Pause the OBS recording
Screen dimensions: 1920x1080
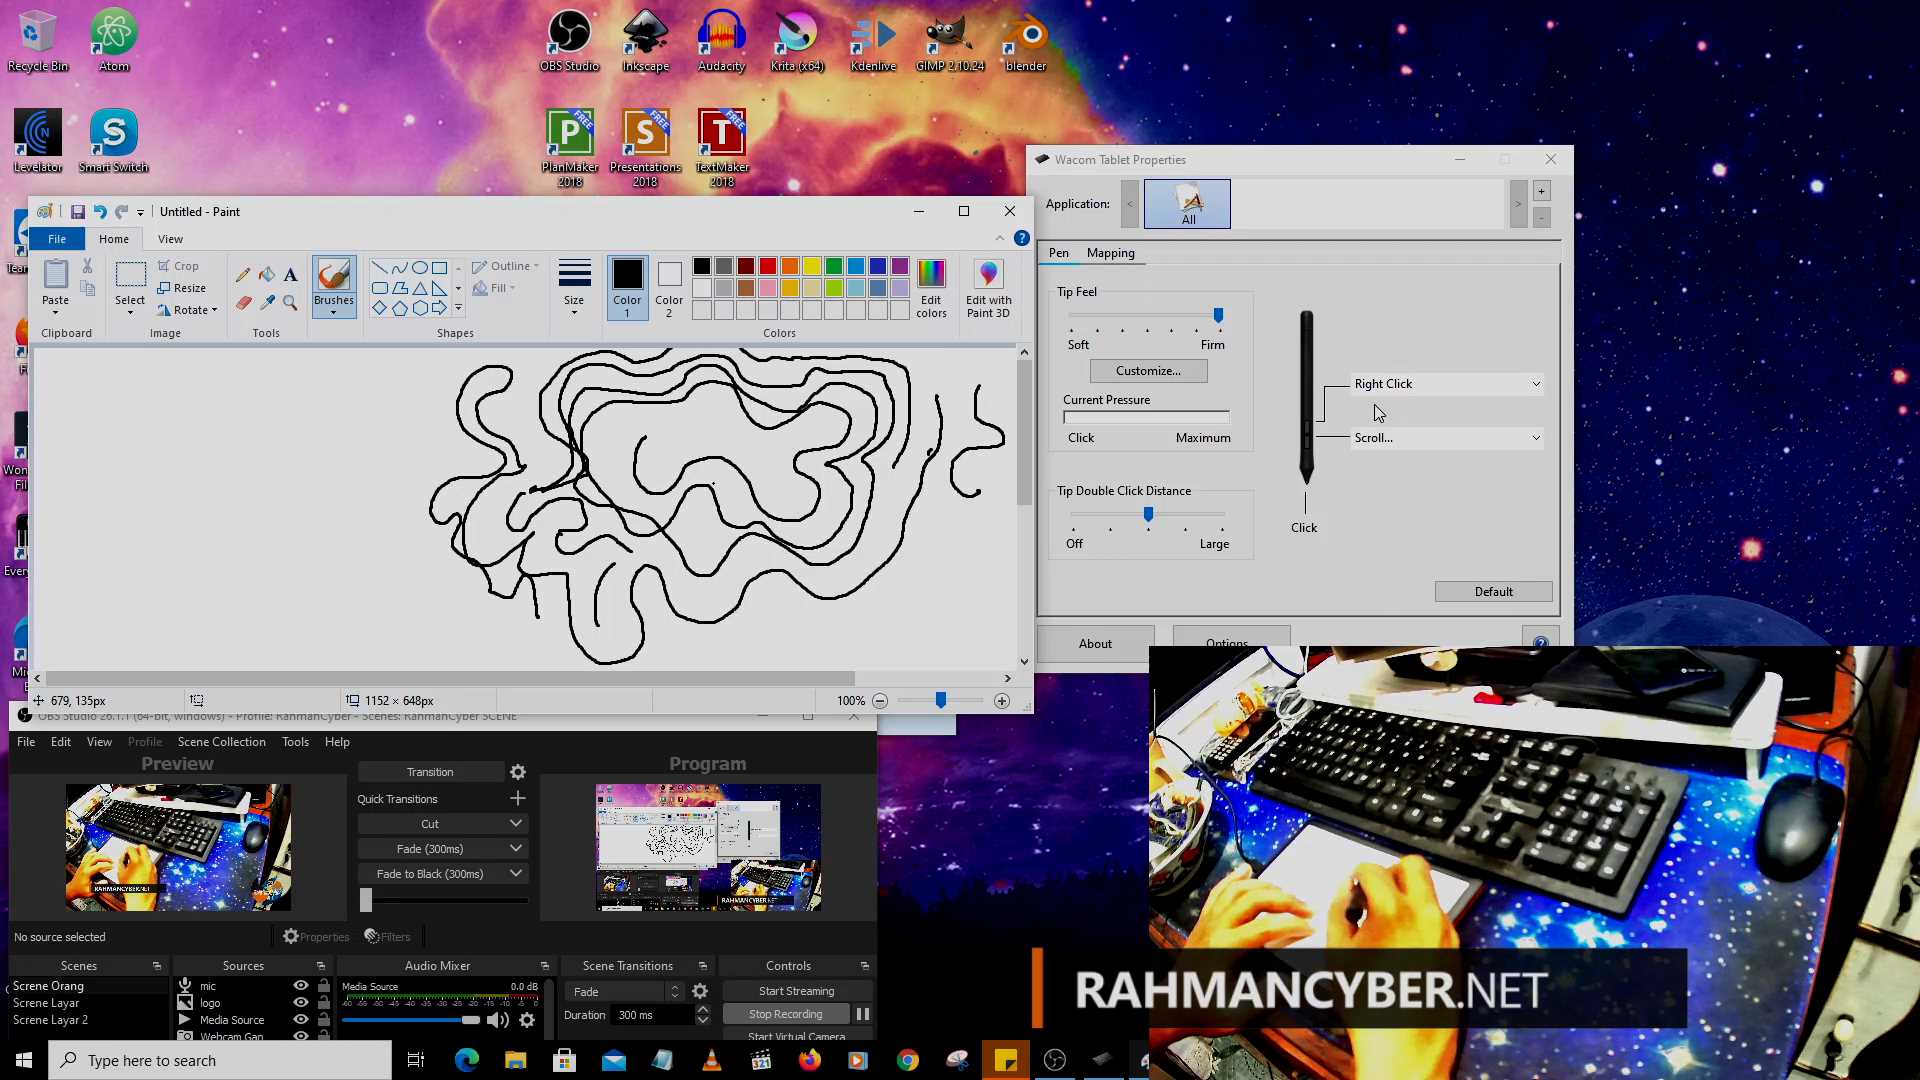point(862,1014)
